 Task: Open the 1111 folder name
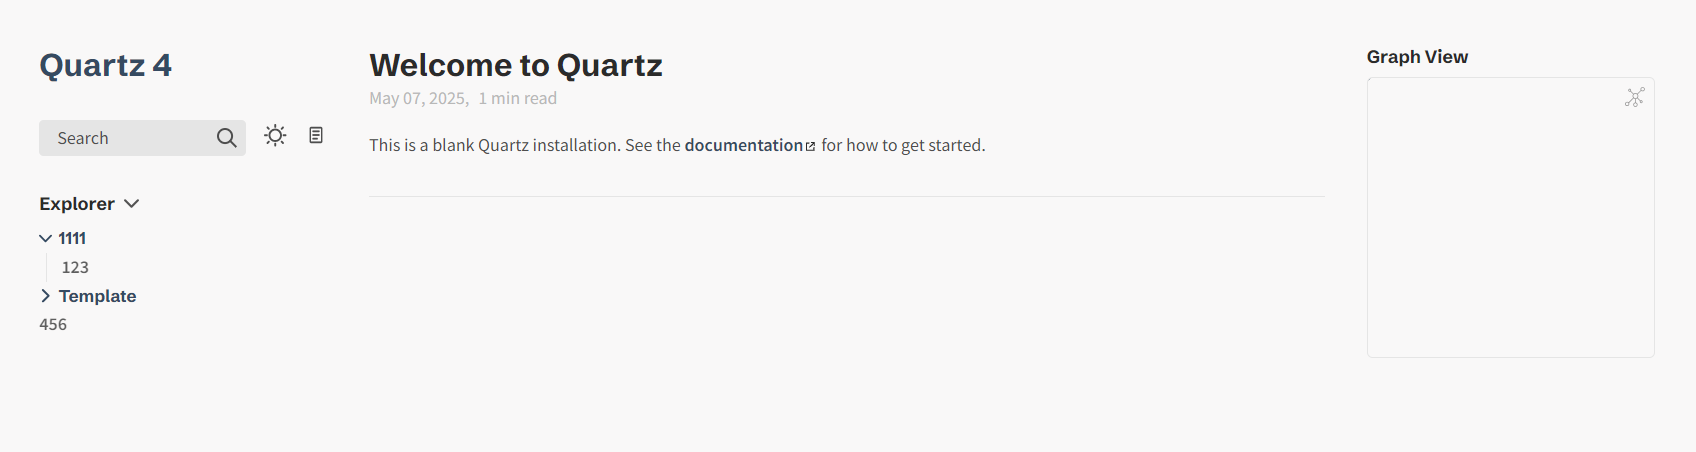tap(72, 238)
